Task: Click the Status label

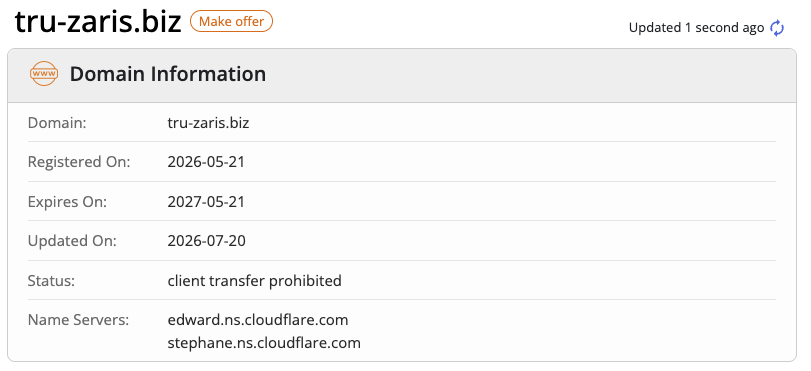Action: coord(51,280)
